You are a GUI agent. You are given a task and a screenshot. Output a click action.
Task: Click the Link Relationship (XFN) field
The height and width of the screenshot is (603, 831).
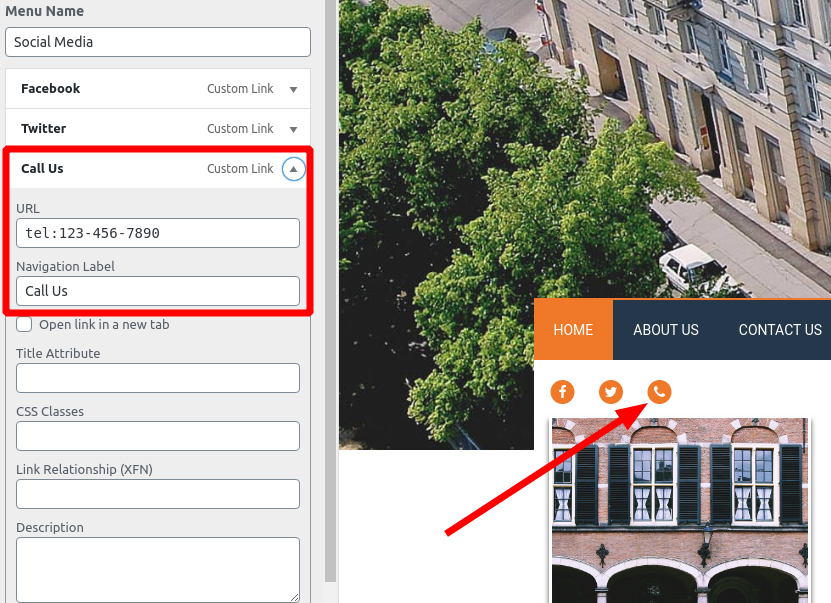pyautogui.click(x=158, y=494)
